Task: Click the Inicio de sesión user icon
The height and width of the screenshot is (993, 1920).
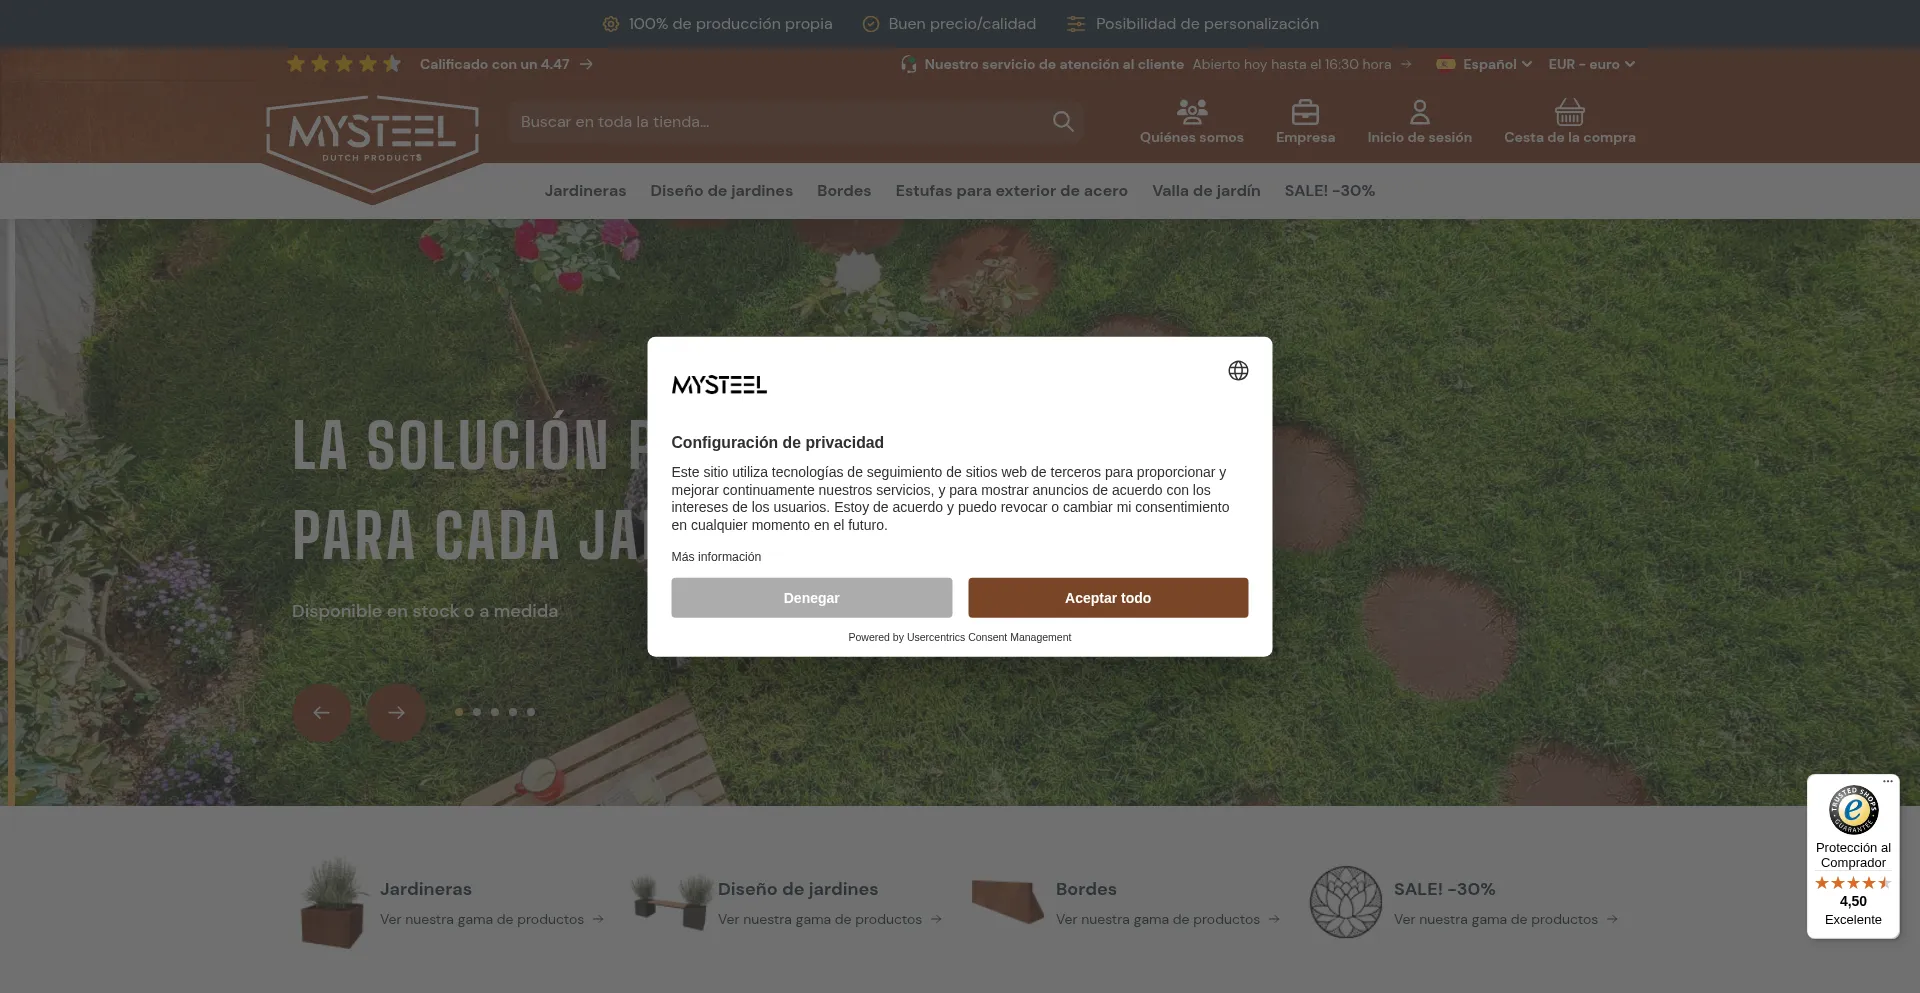Action: click(x=1419, y=112)
